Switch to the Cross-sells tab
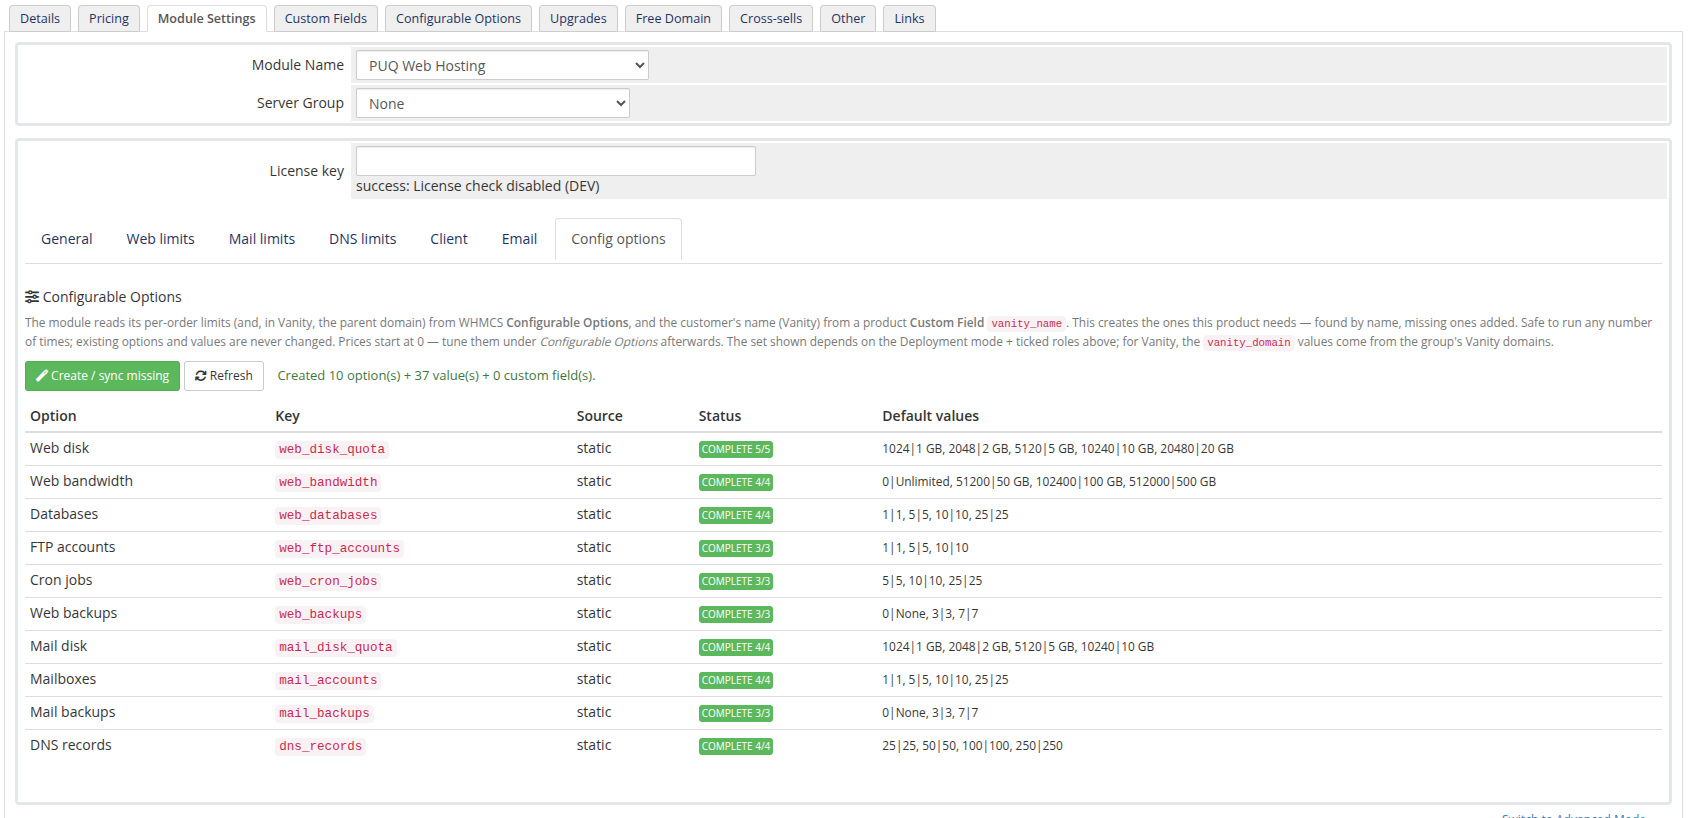This screenshot has width=1691, height=818. click(x=771, y=19)
